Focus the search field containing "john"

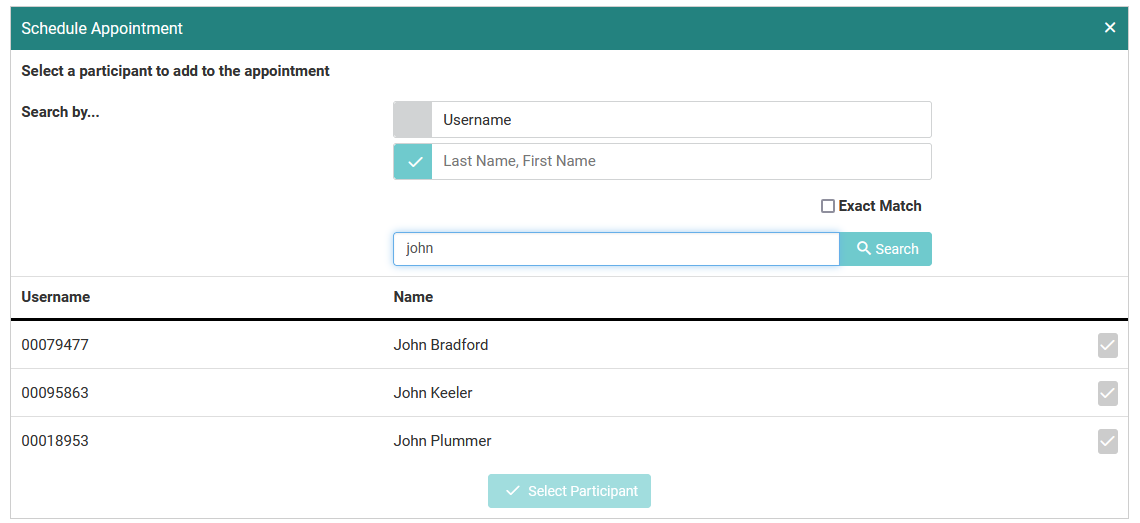pyautogui.click(x=615, y=249)
